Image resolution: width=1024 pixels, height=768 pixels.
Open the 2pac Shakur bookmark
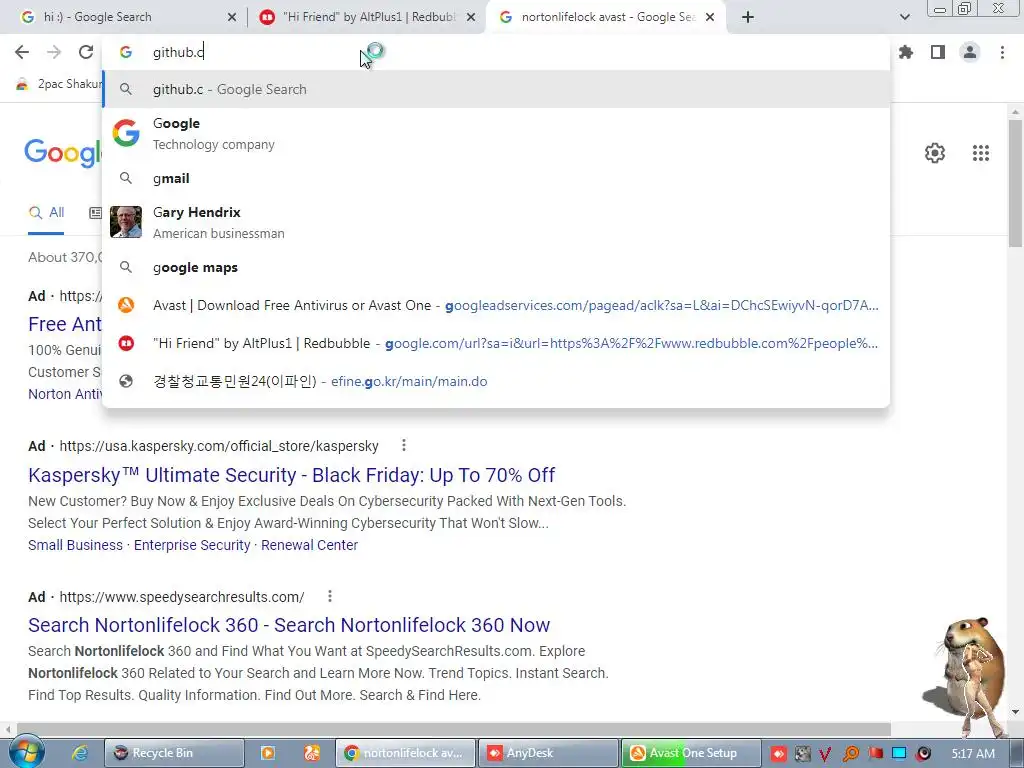(59, 84)
